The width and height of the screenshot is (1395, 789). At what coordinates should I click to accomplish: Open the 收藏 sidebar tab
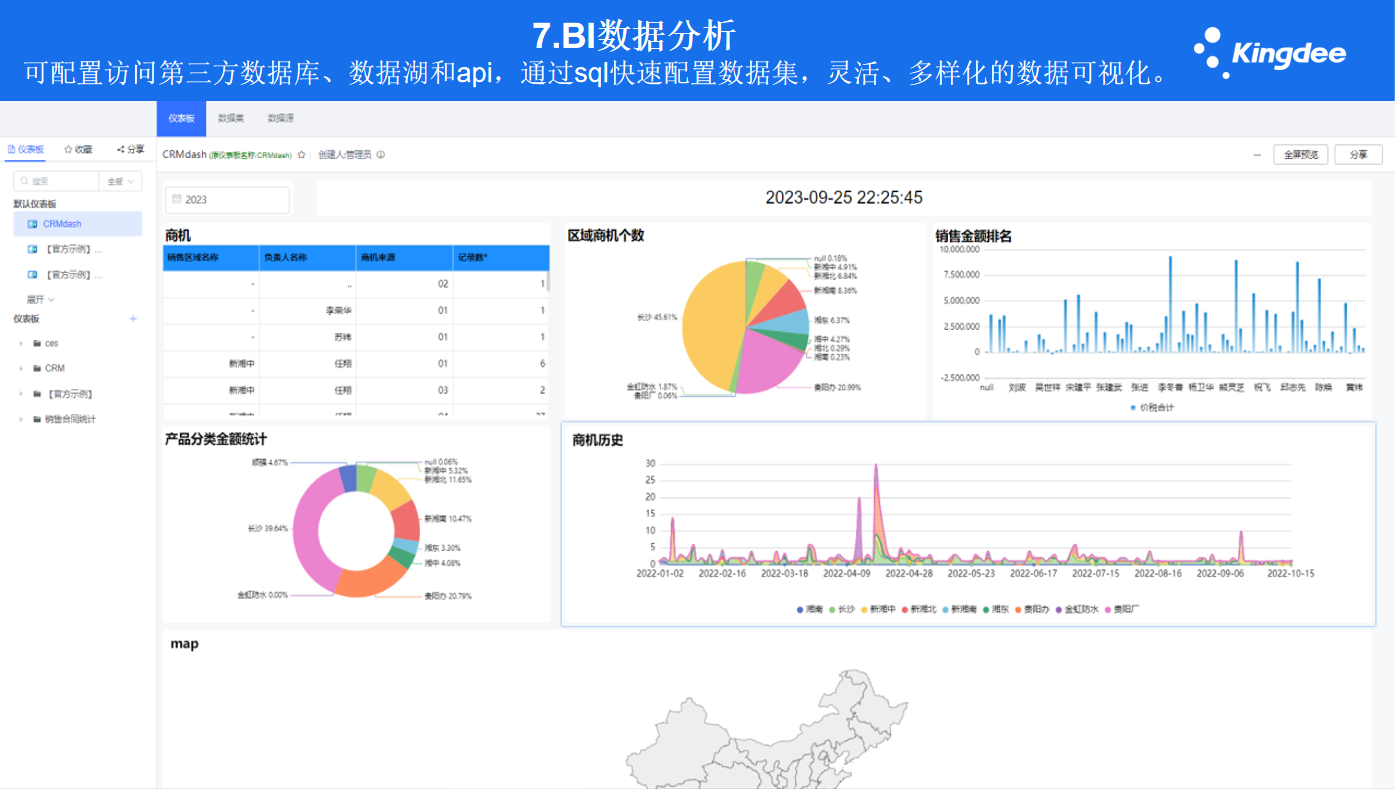tap(78, 149)
